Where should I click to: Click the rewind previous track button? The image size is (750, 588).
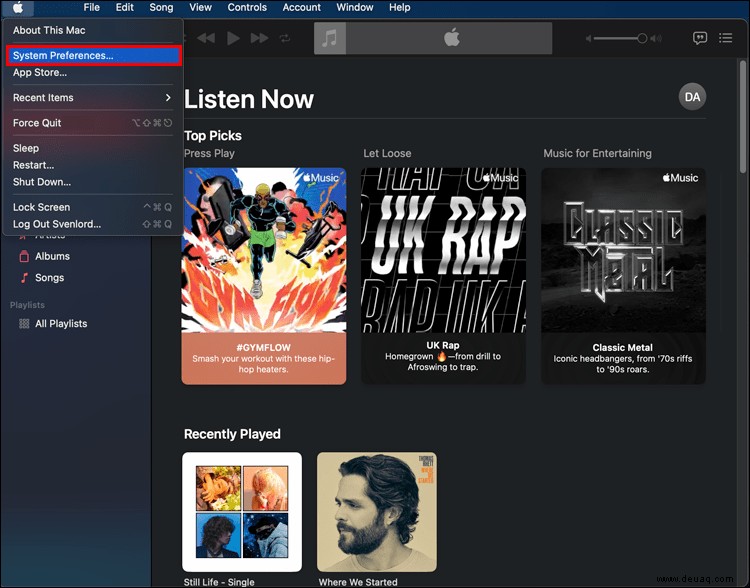click(206, 38)
